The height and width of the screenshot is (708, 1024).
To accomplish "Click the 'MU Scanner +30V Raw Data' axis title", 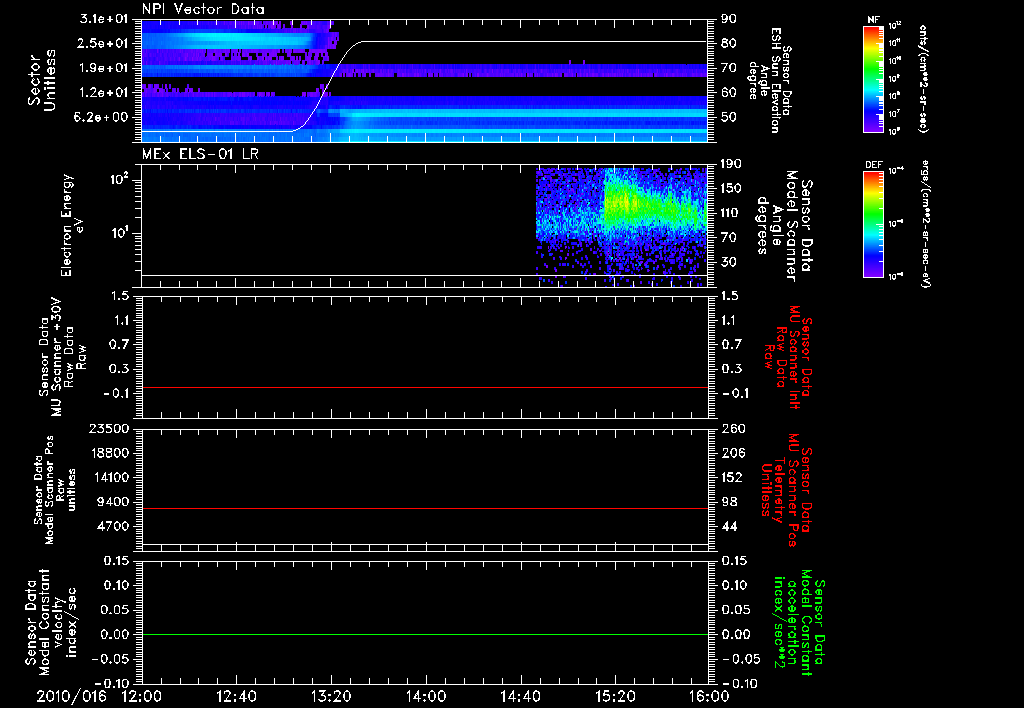I will [x=61, y=358].
